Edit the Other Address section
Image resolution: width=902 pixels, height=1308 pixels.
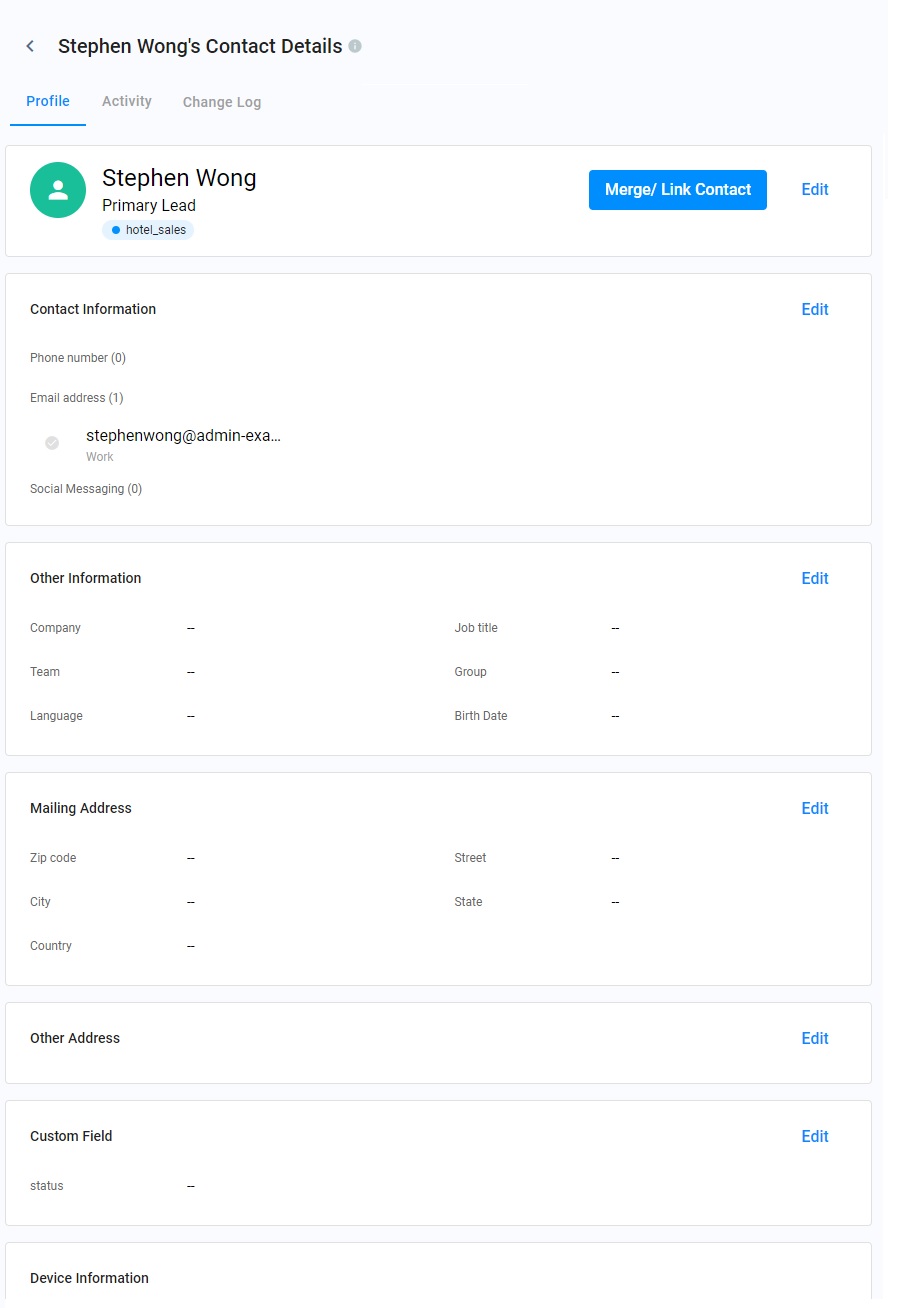click(x=815, y=1039)
